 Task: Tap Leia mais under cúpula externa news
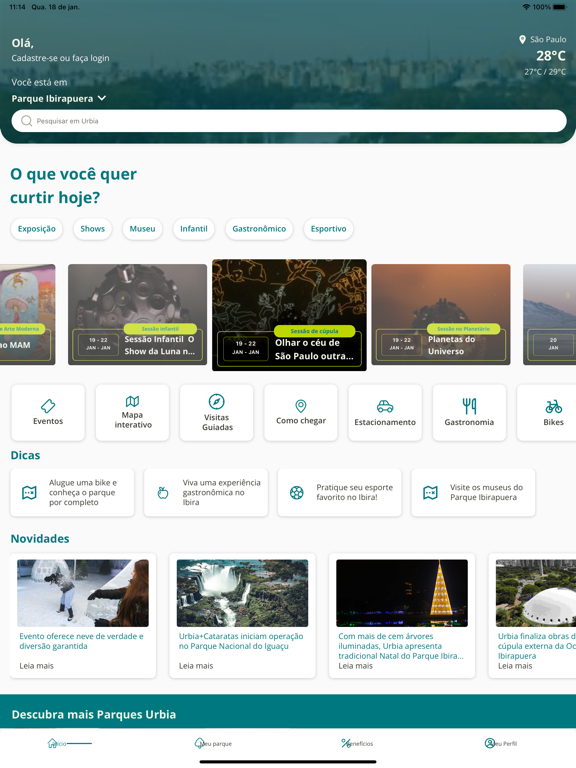point(515,666)
